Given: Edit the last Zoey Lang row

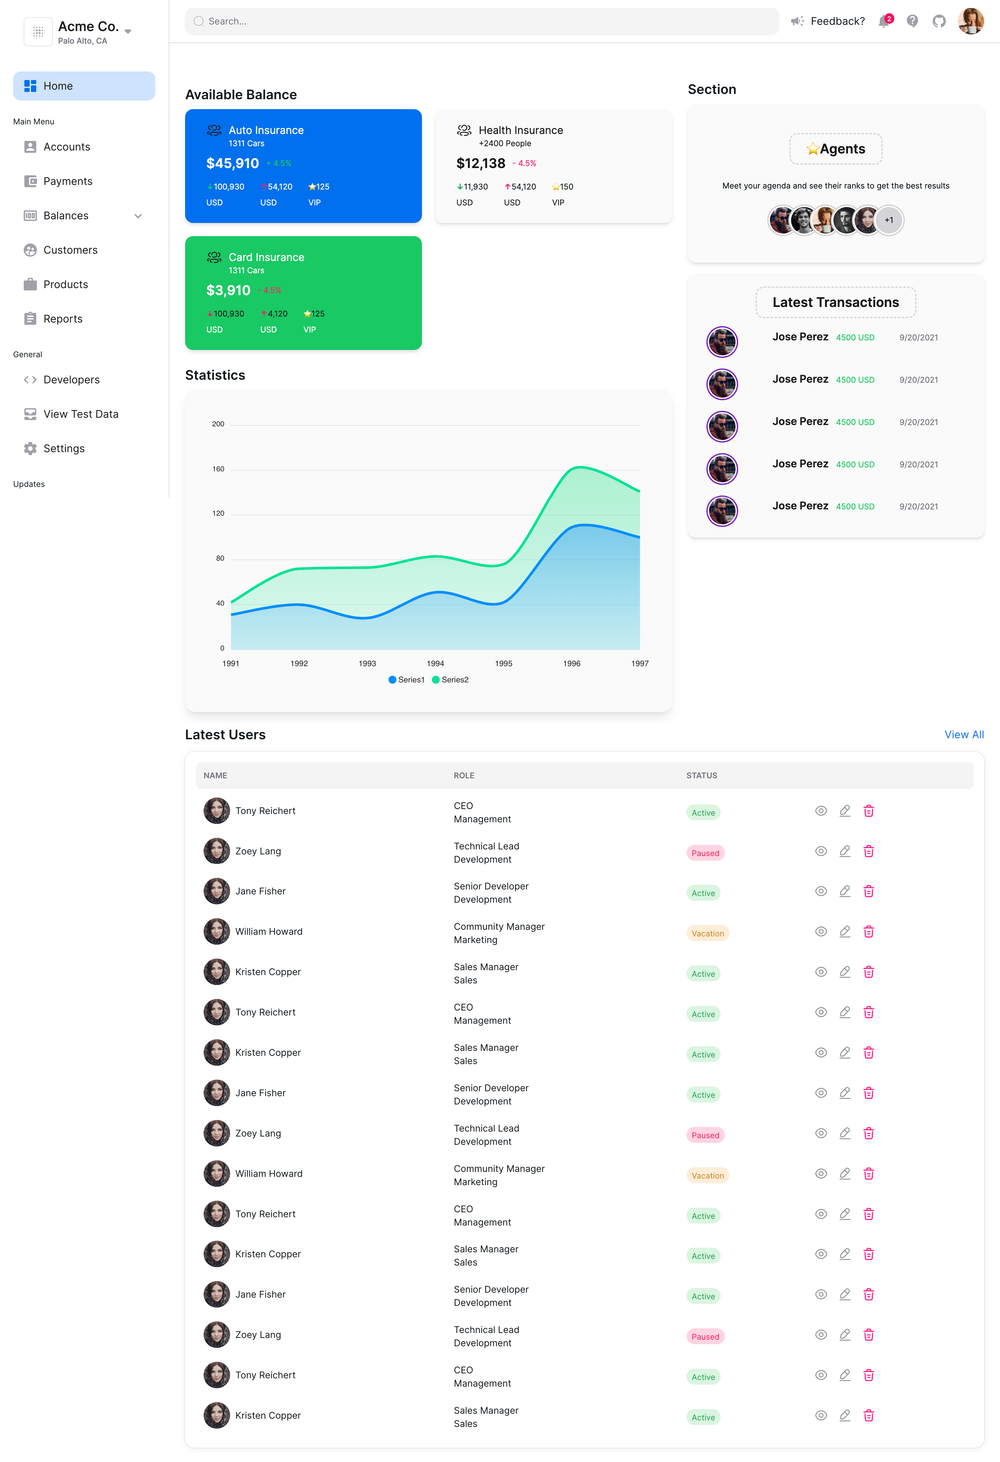Looking at the screenshot, I should point(845,1335).
